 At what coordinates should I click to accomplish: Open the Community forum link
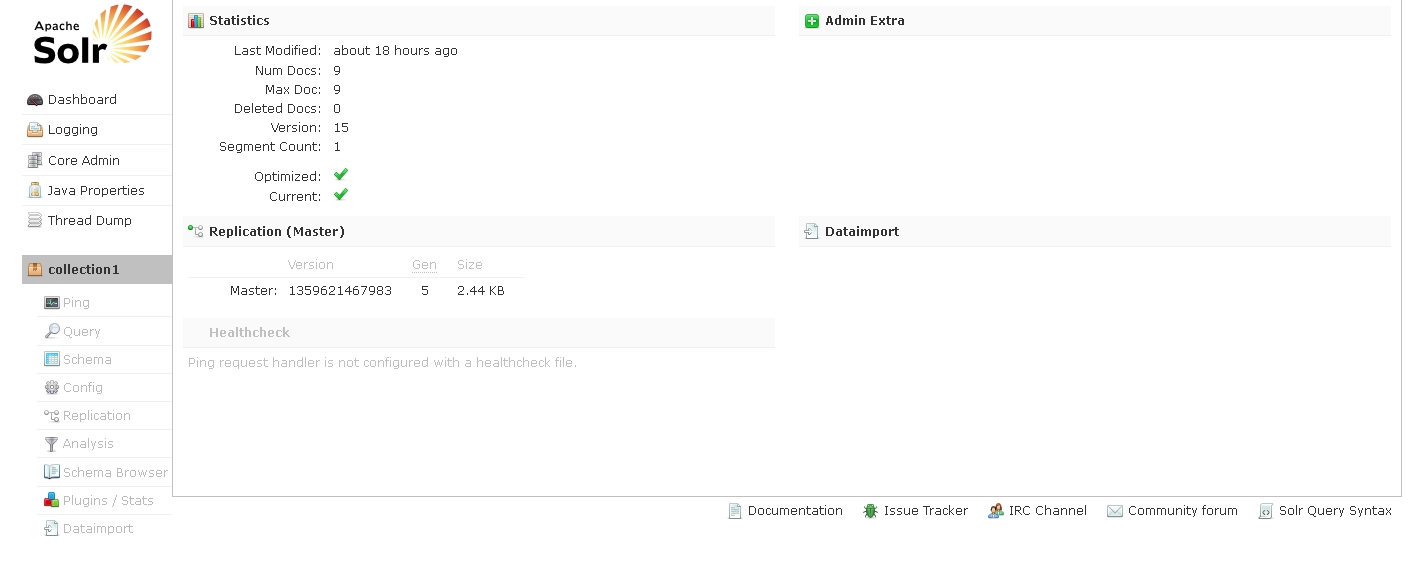tap(1182, 511)
